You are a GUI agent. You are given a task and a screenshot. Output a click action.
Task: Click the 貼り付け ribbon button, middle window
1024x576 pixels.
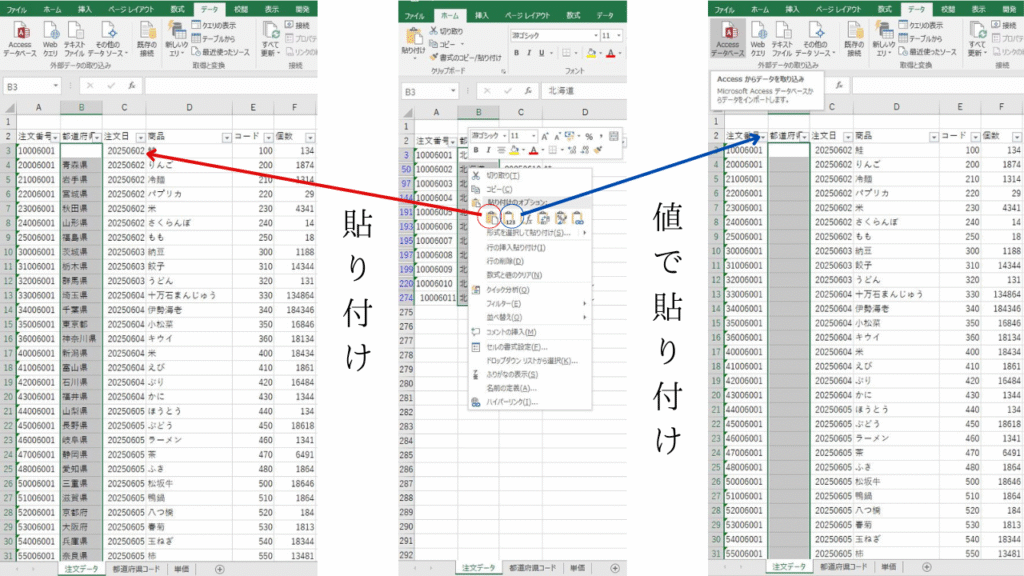[414, 43]
